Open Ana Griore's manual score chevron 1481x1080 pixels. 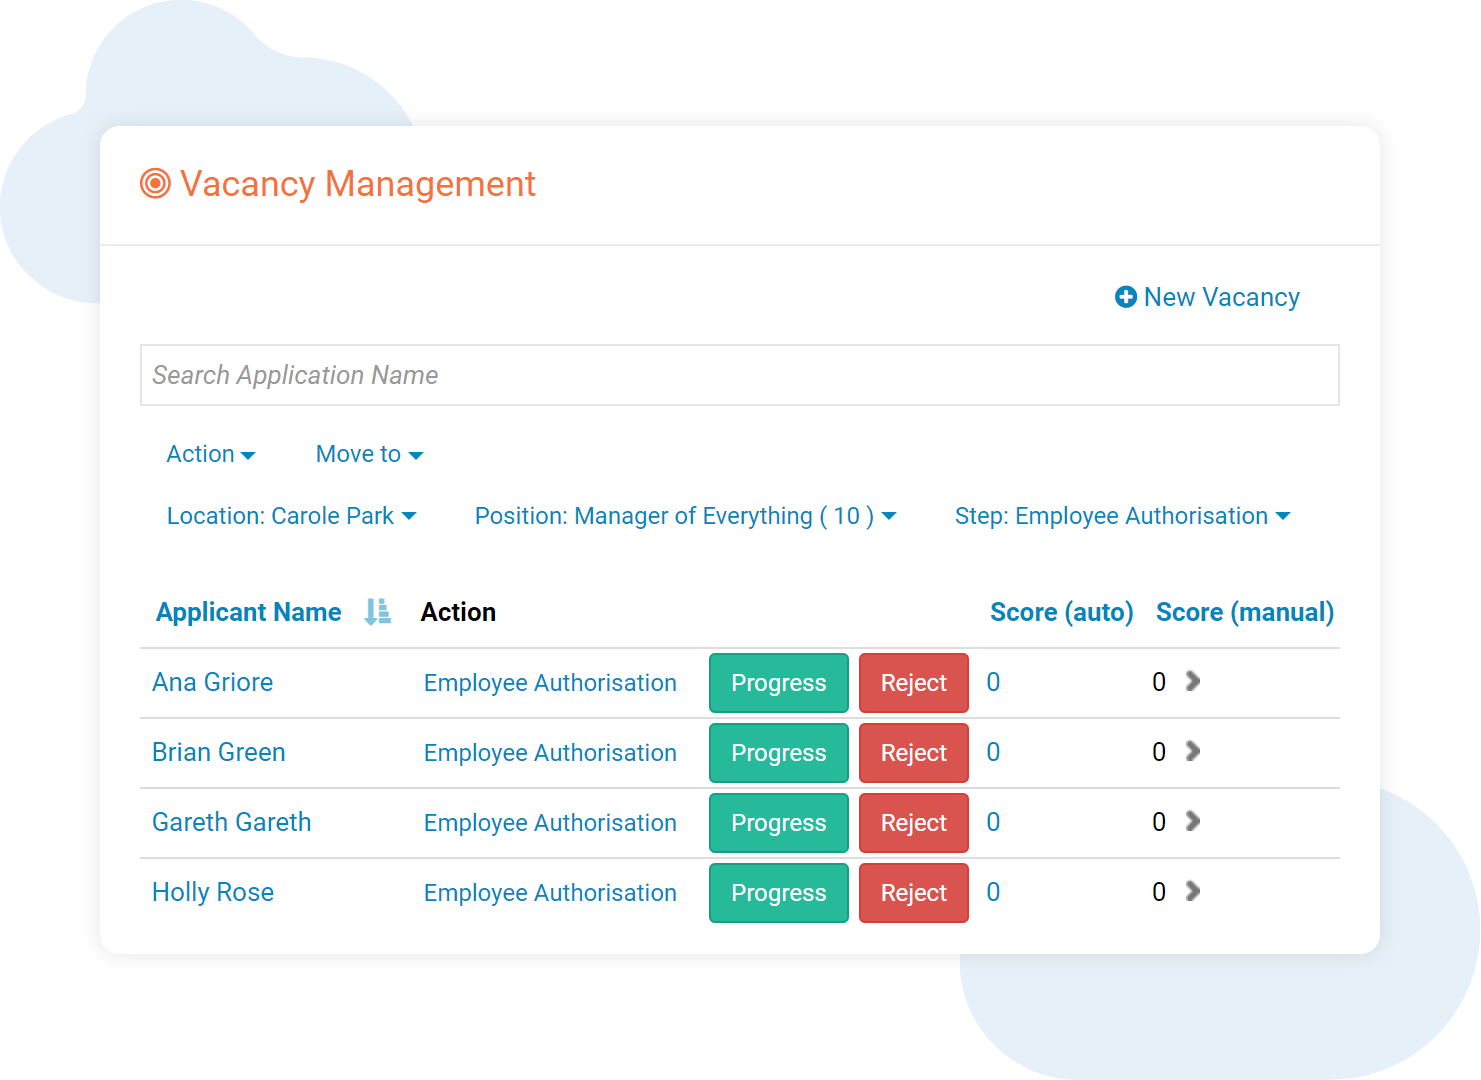click(x=1192, y=681)
